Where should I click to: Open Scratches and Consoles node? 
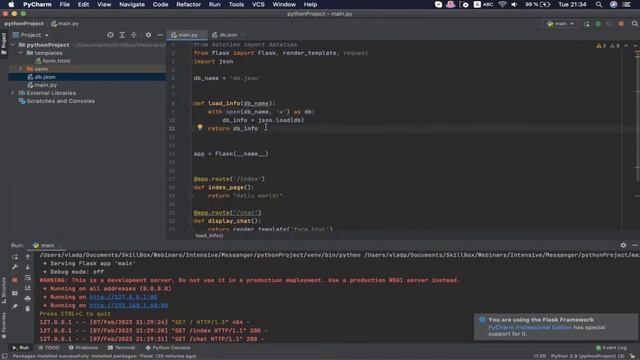(57, 101)
